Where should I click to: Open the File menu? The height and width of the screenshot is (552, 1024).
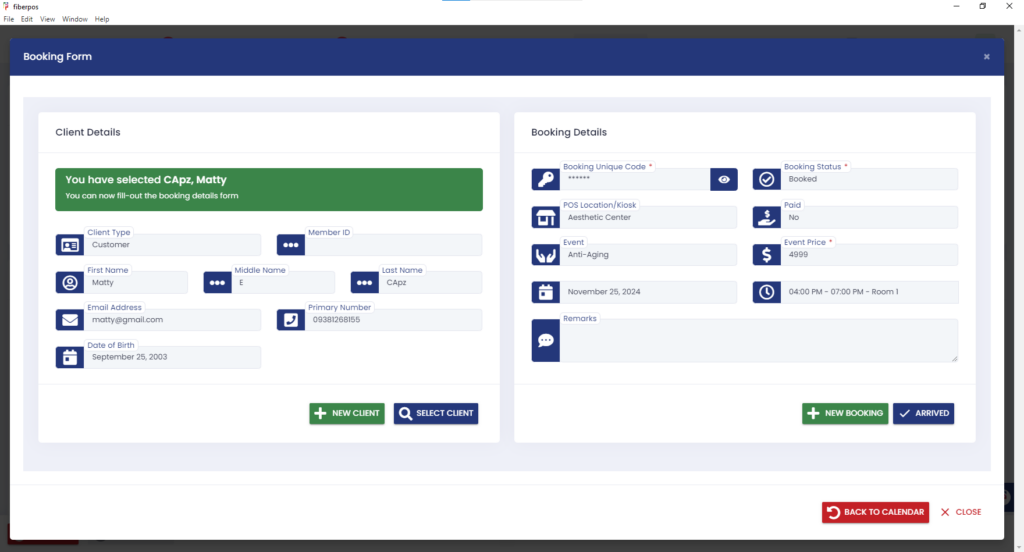click(x=8, y=19)
